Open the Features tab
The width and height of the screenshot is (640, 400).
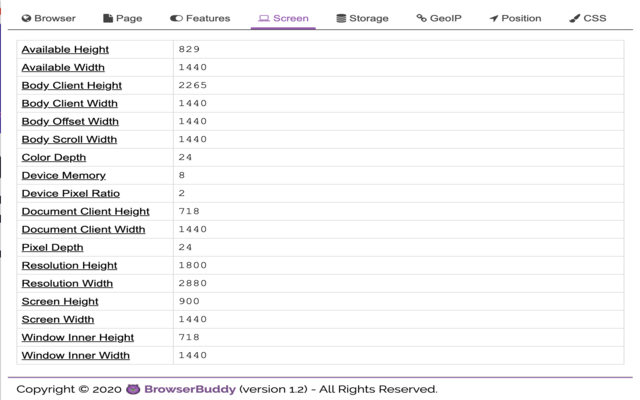click(200, 18)
